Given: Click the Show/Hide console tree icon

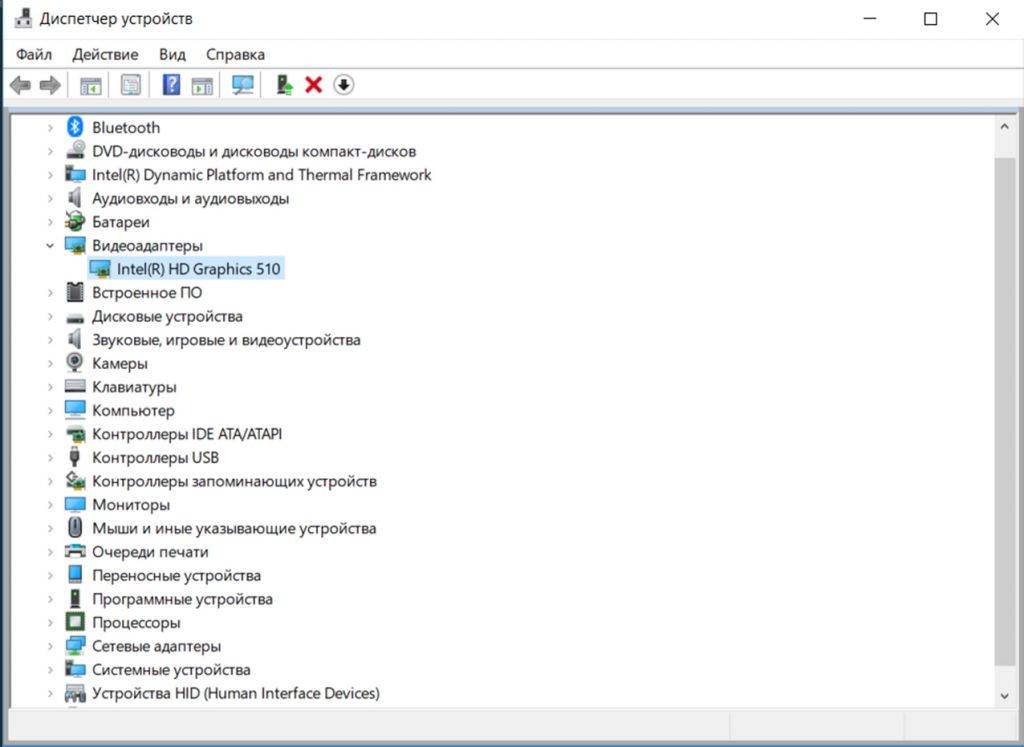Looking at the screenshot, I should click(91, 85).
